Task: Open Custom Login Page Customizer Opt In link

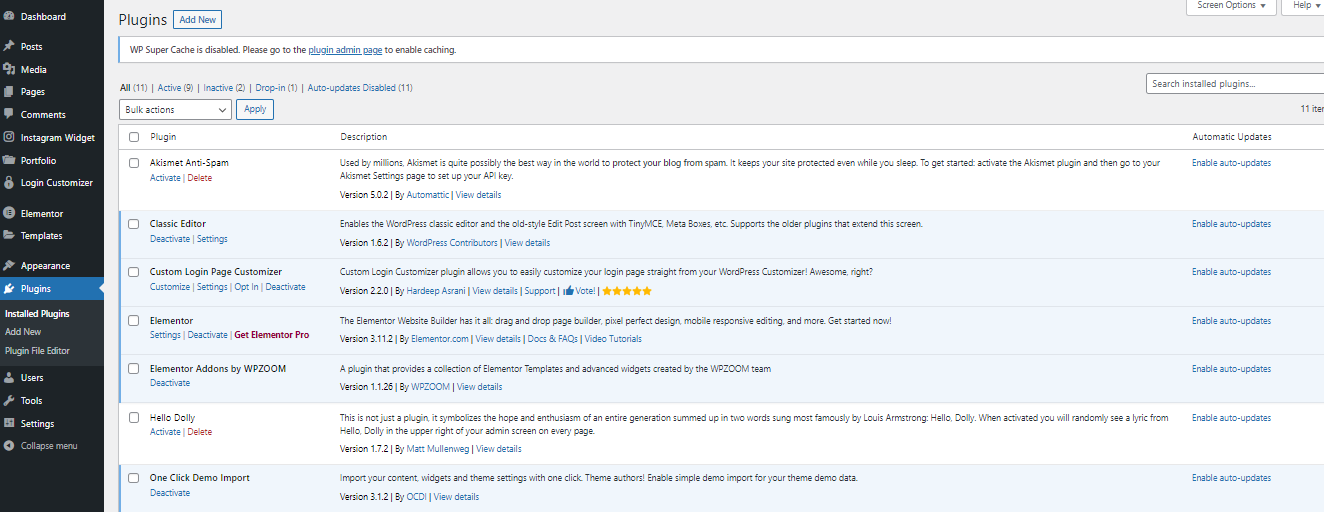Action: 246,287
